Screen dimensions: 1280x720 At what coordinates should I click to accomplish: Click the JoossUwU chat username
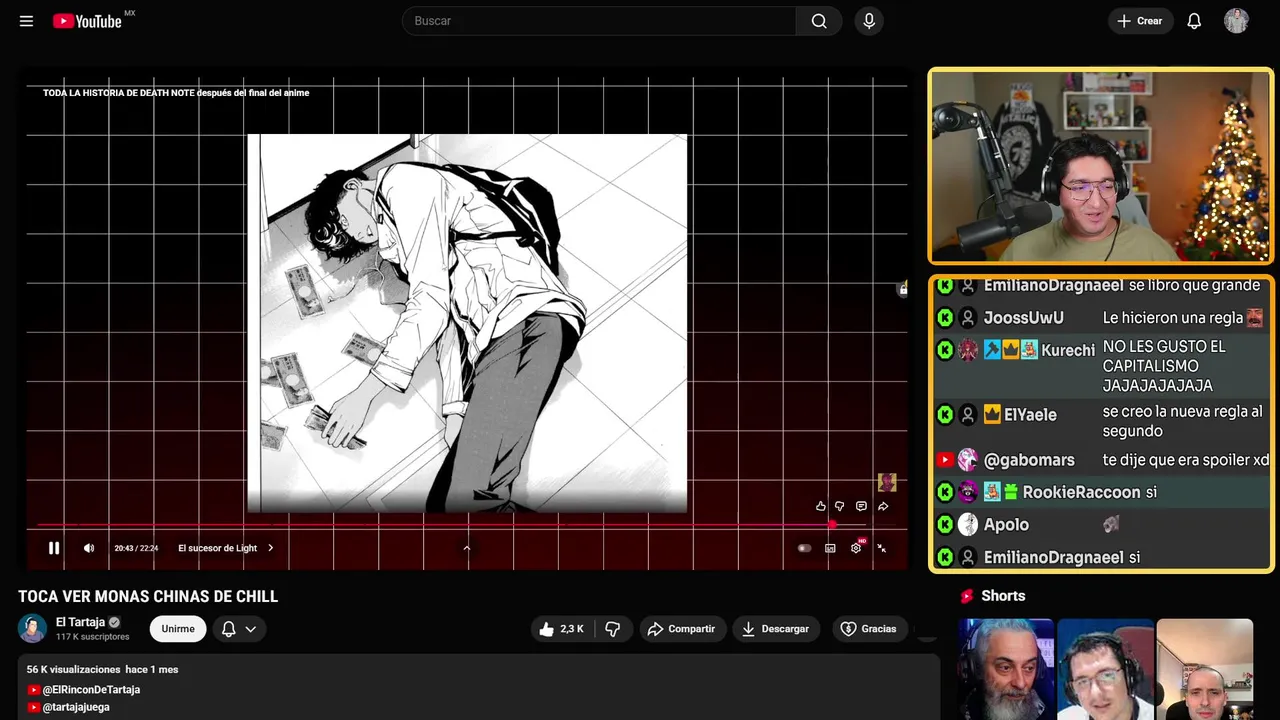1024,318
